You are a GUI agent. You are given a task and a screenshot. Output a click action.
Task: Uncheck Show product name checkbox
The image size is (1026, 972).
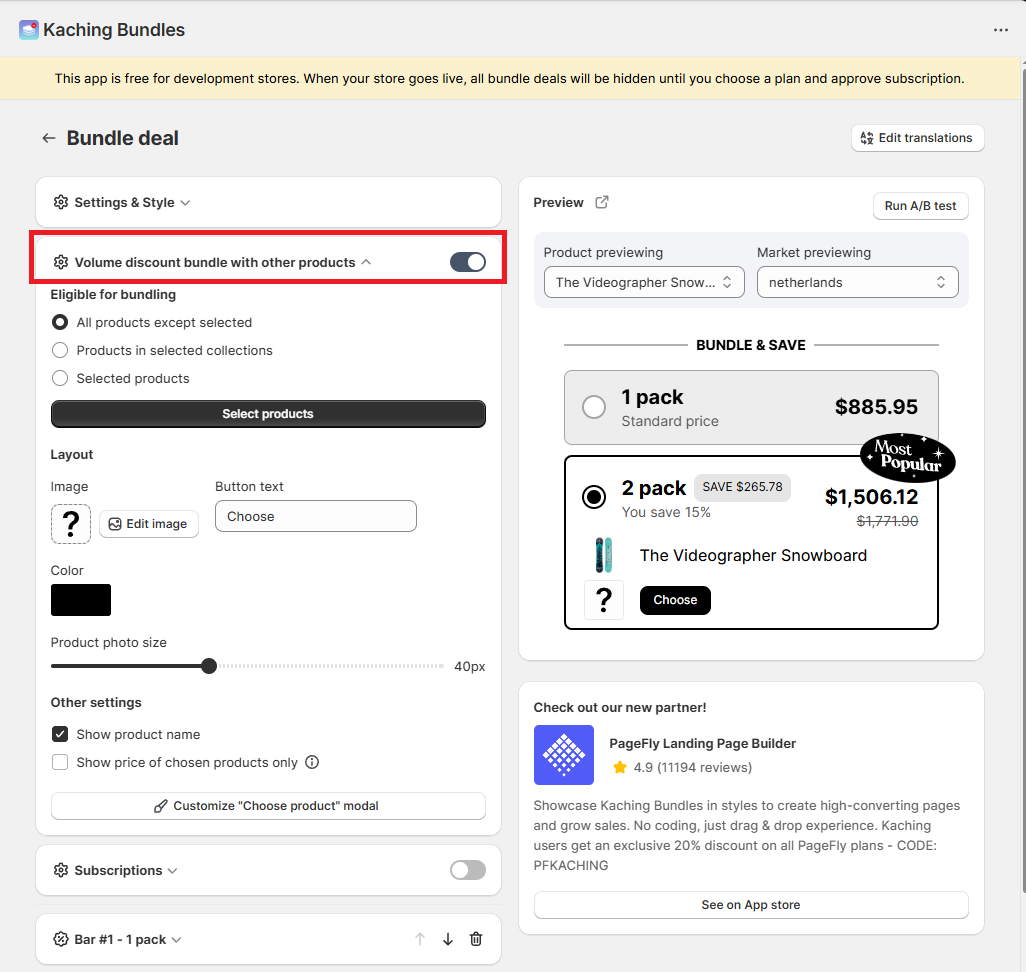pos(60,734)
